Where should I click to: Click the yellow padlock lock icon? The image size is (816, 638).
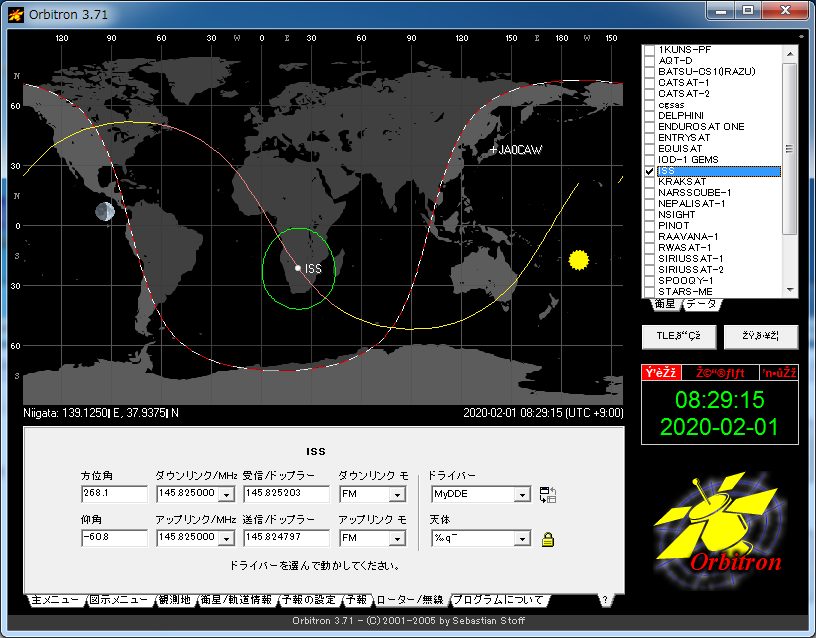(547, 539)
